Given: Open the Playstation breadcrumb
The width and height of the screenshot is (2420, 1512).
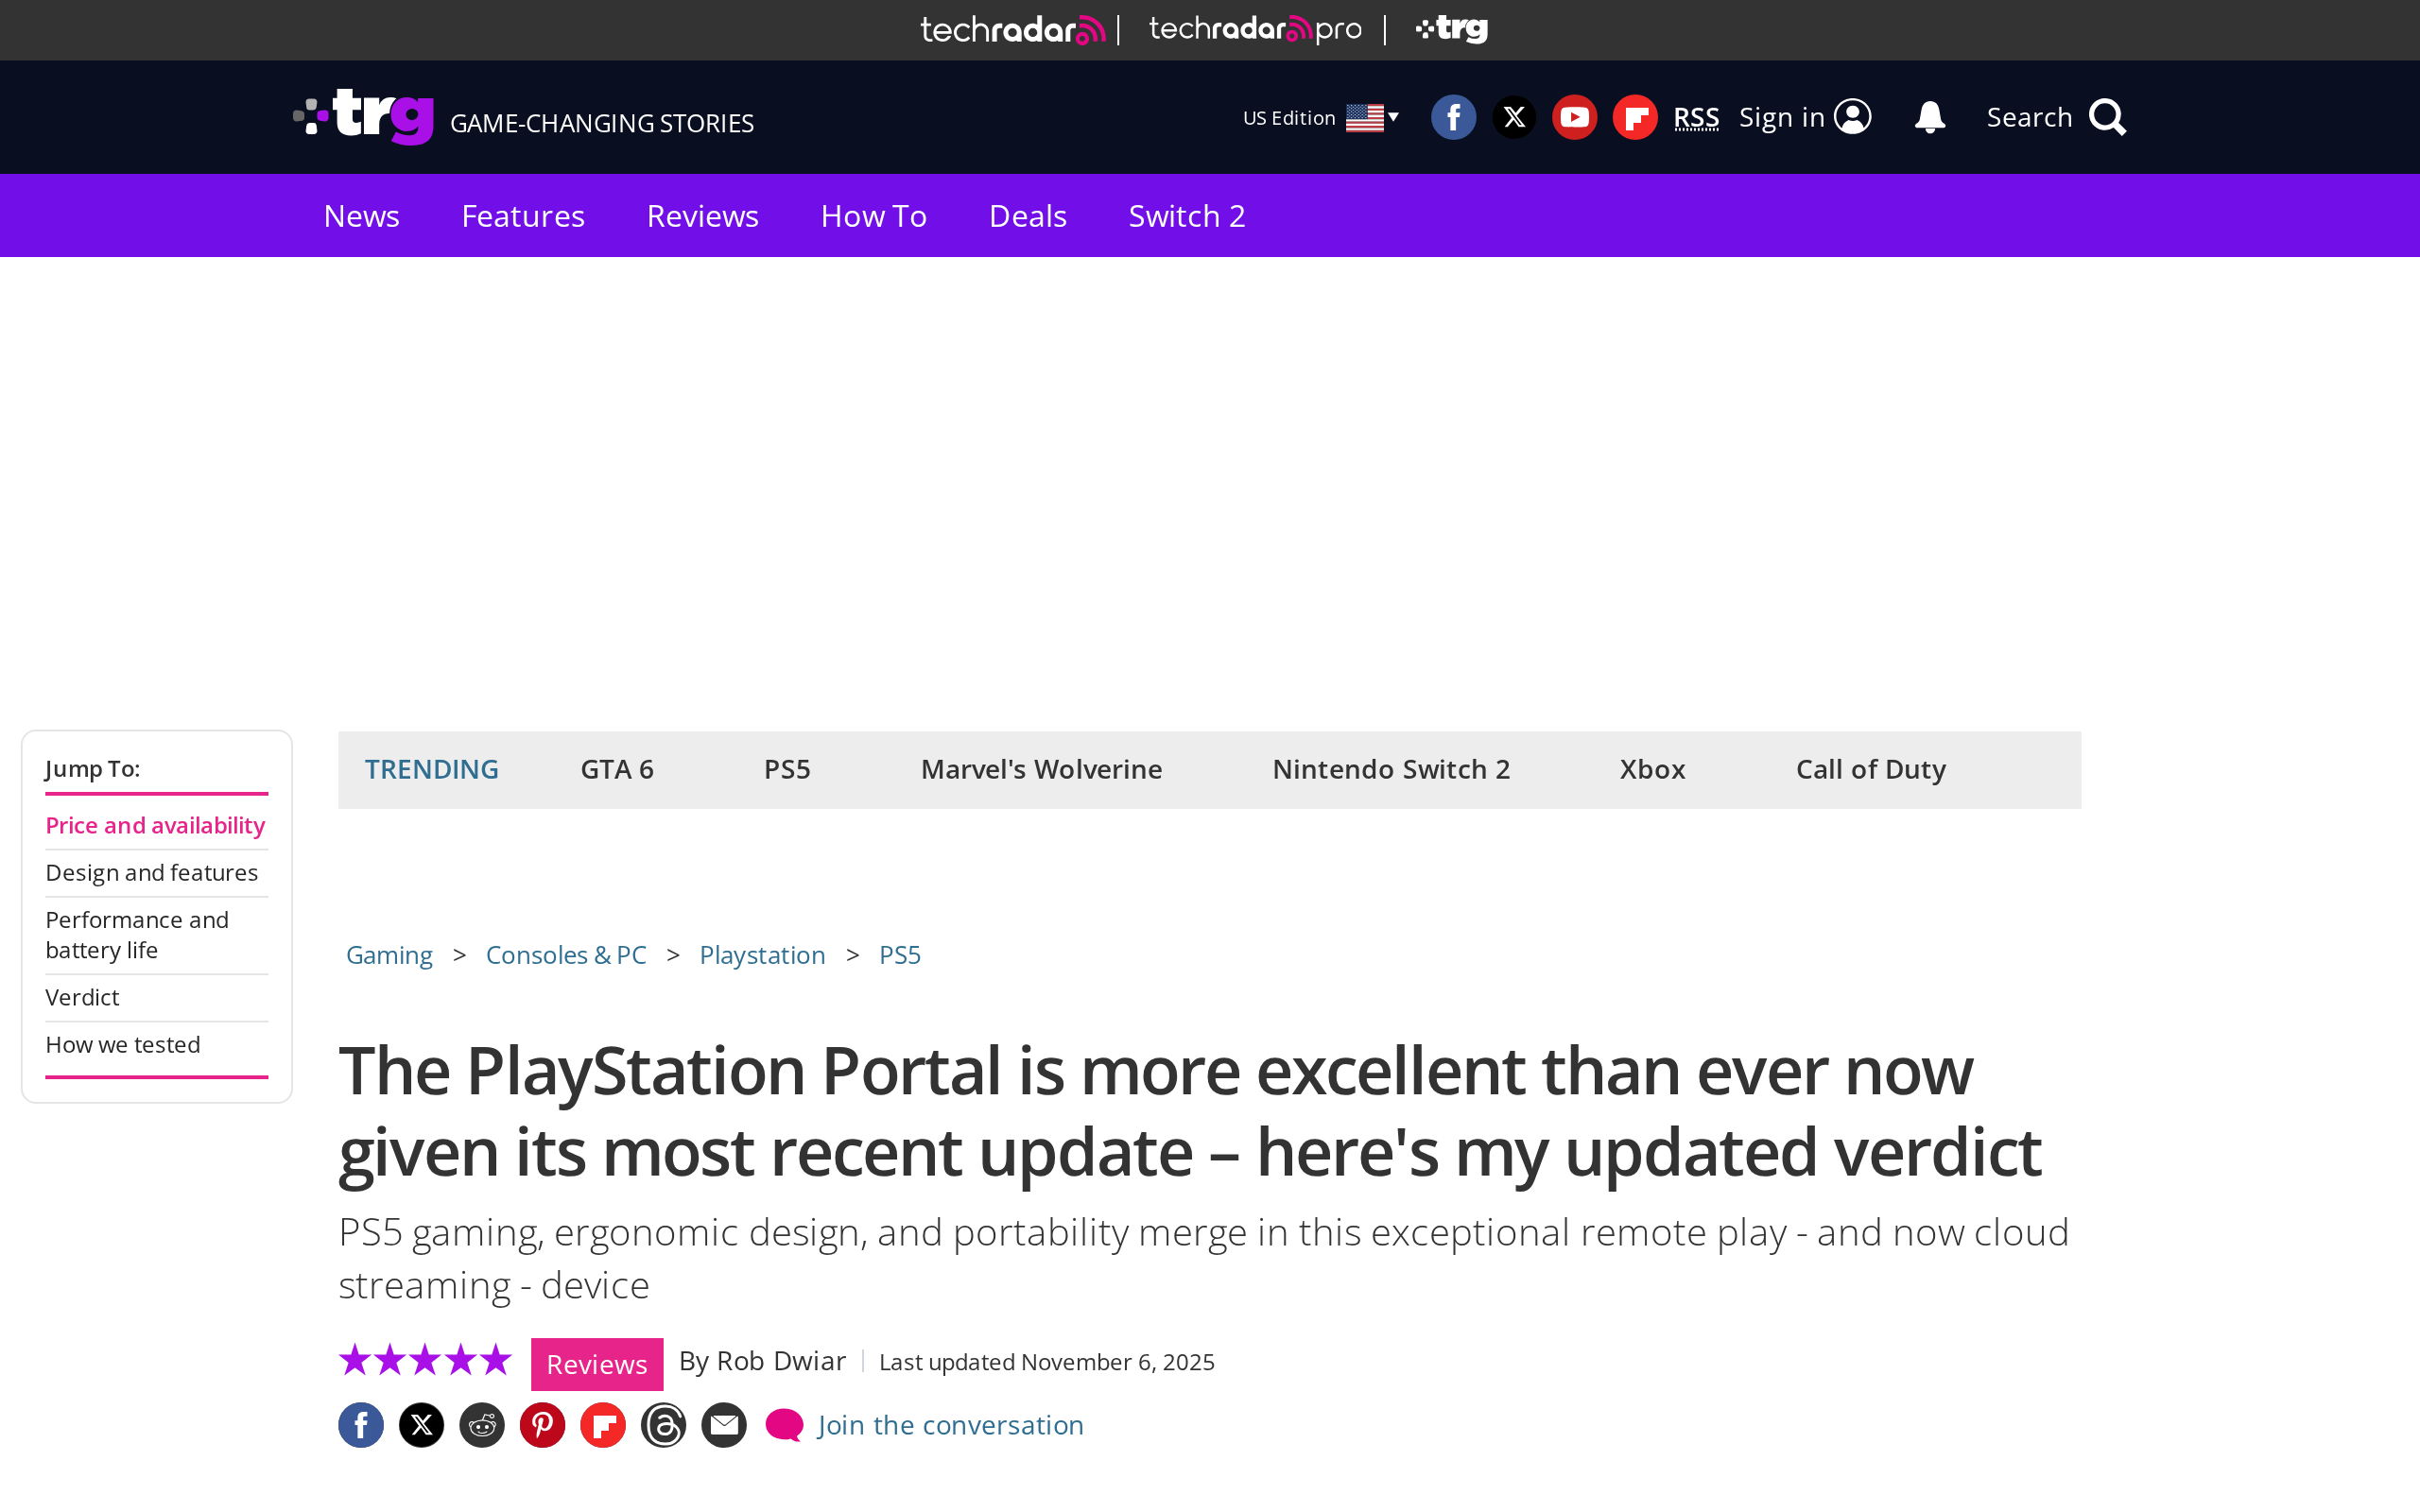Looking at the screenshot, I should 762,955.
